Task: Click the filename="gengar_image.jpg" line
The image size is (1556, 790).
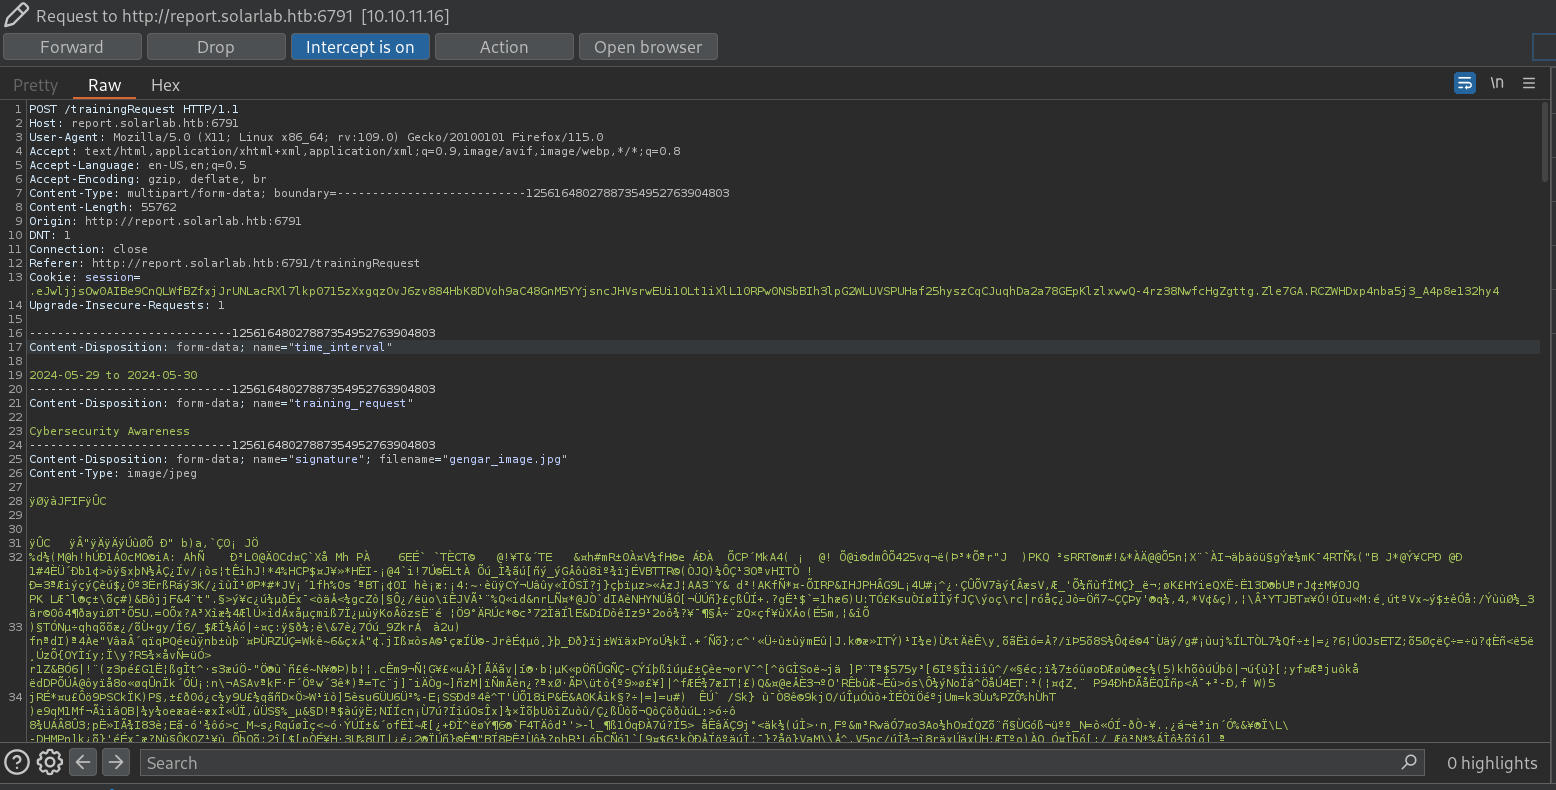Action: (298, 459)
